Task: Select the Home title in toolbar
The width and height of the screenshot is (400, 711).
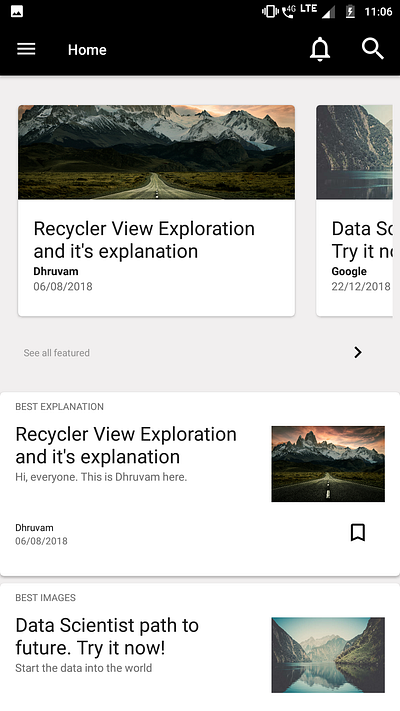Action: (87, 49)
